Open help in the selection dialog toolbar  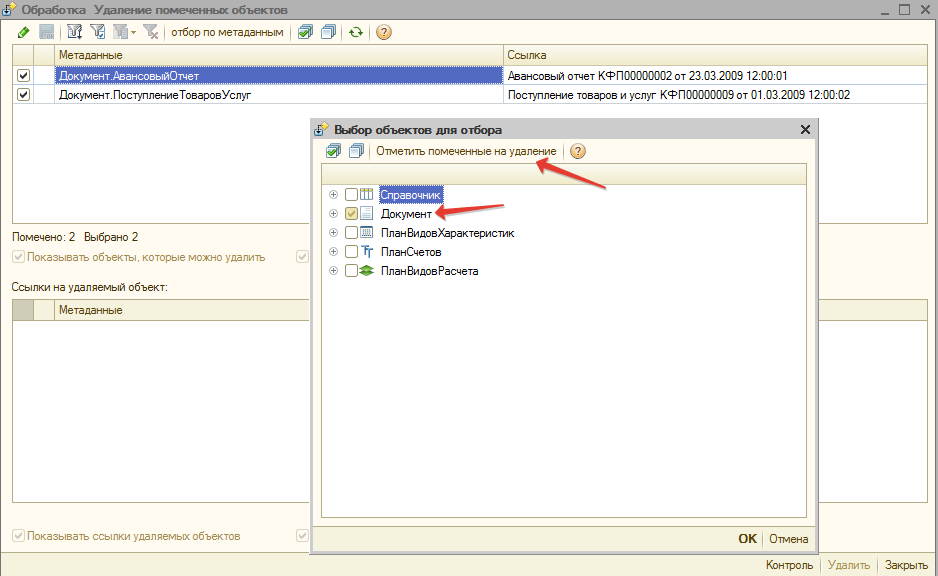pyautogui.click(x=577, y=152)
